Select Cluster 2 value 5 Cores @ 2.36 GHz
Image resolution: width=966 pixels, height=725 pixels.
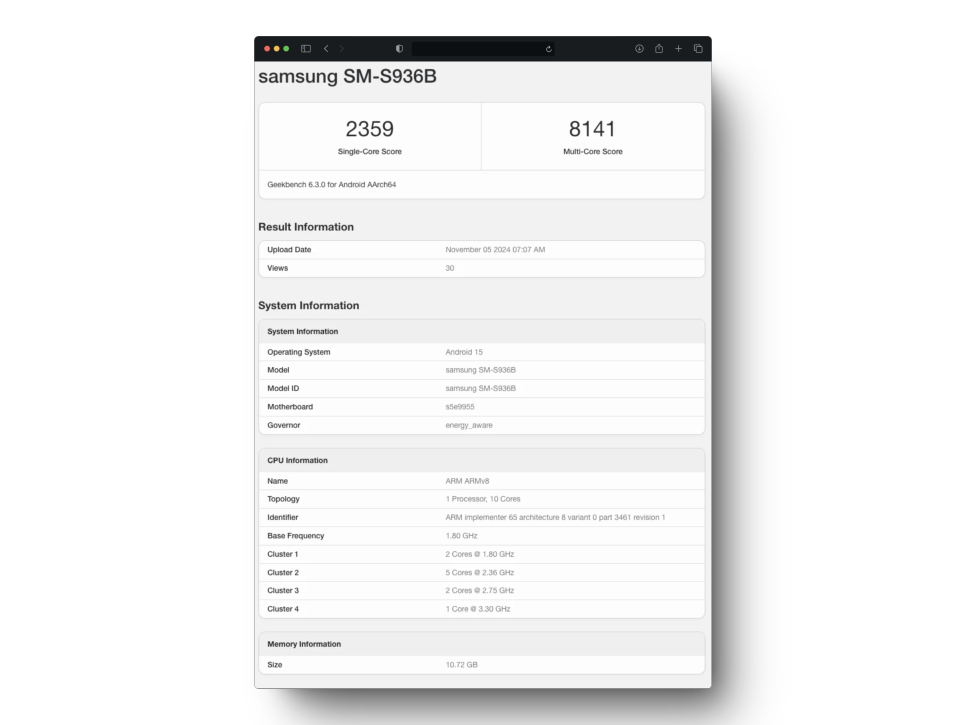coord(480,573)
